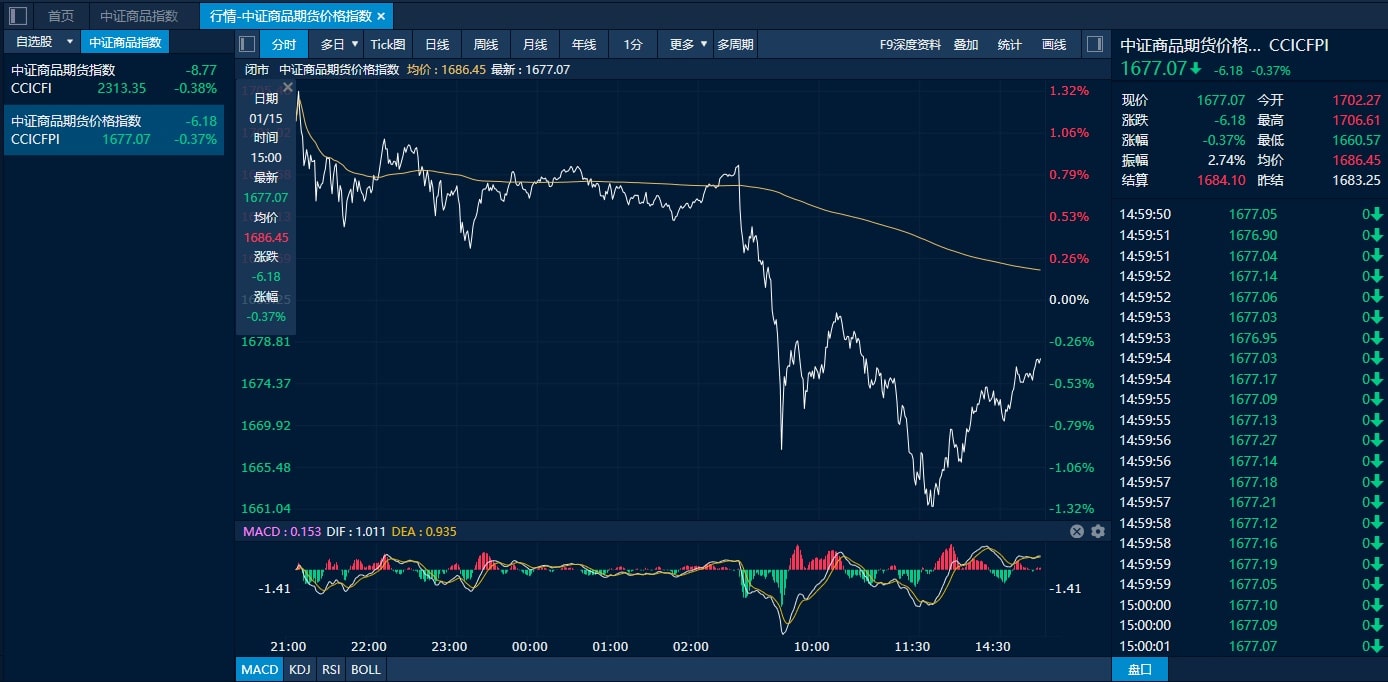Expand the 自选股 dropdown arrow
The image size is (1388, 682).
click(69, 42)
